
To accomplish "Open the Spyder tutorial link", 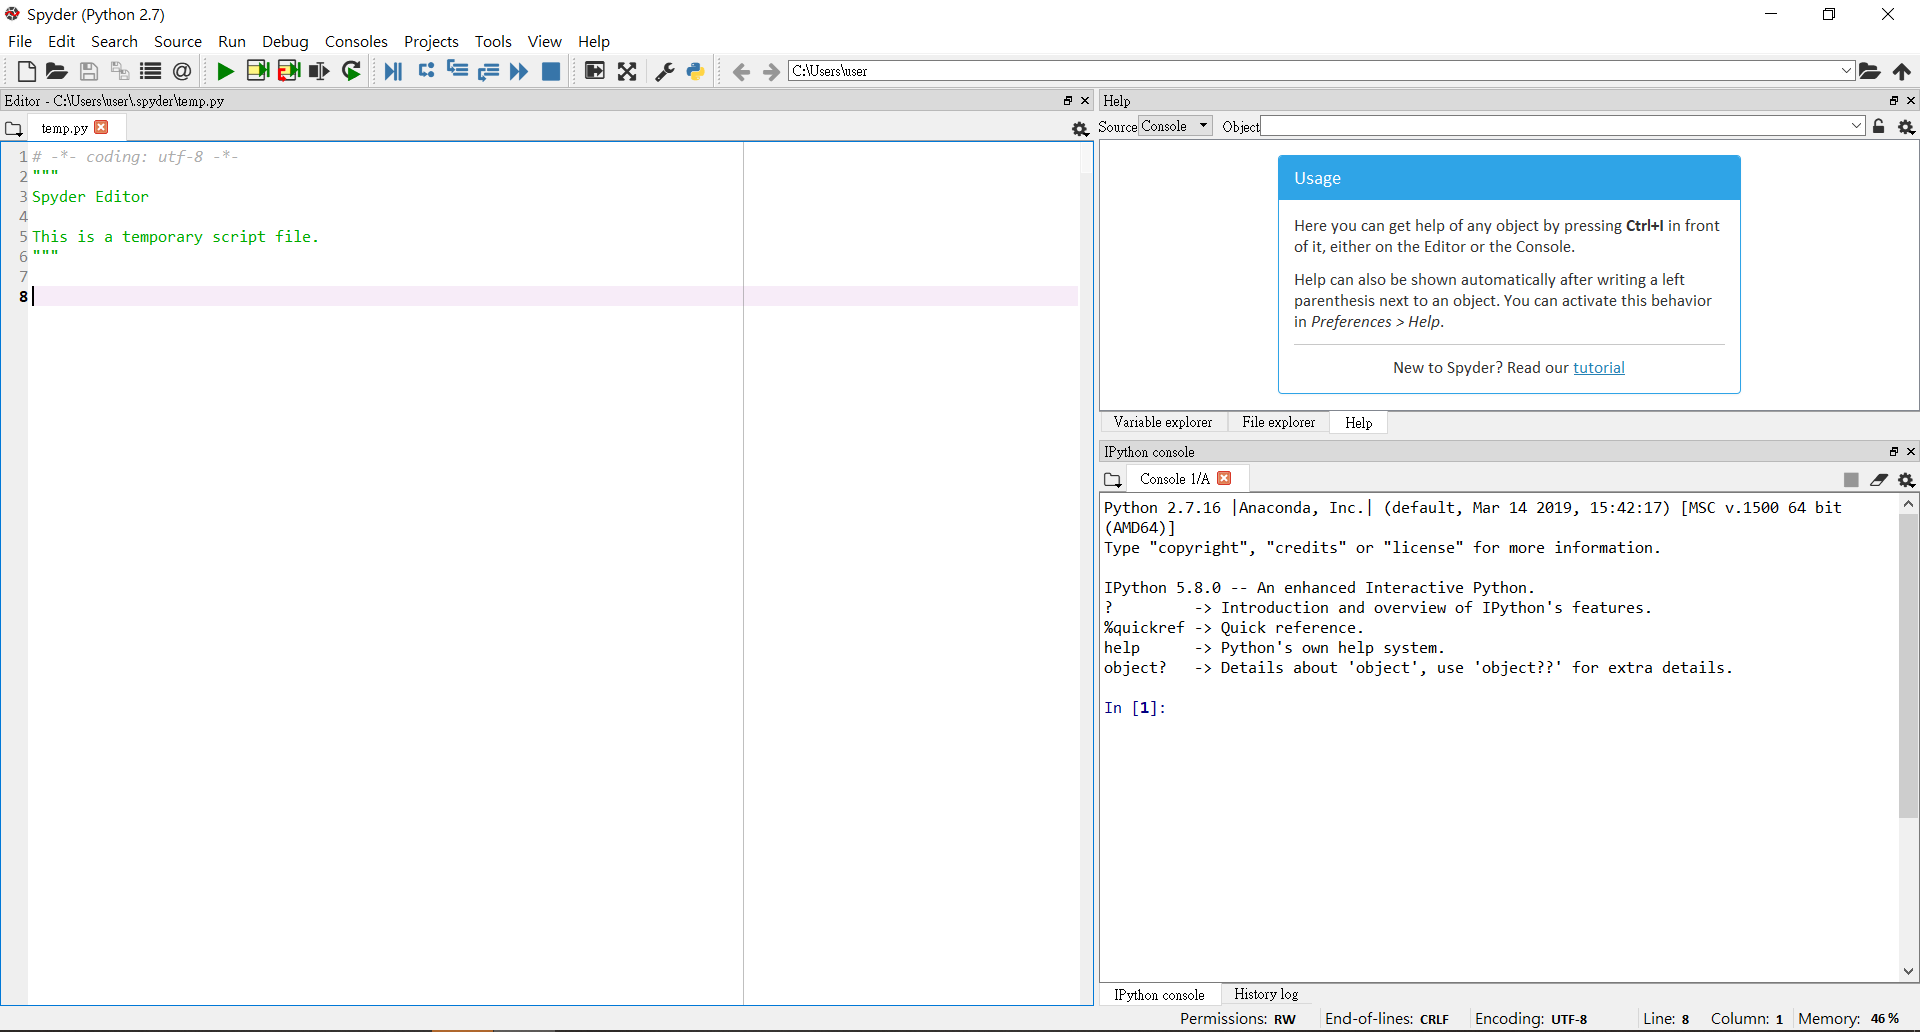I will [1599, 367].
